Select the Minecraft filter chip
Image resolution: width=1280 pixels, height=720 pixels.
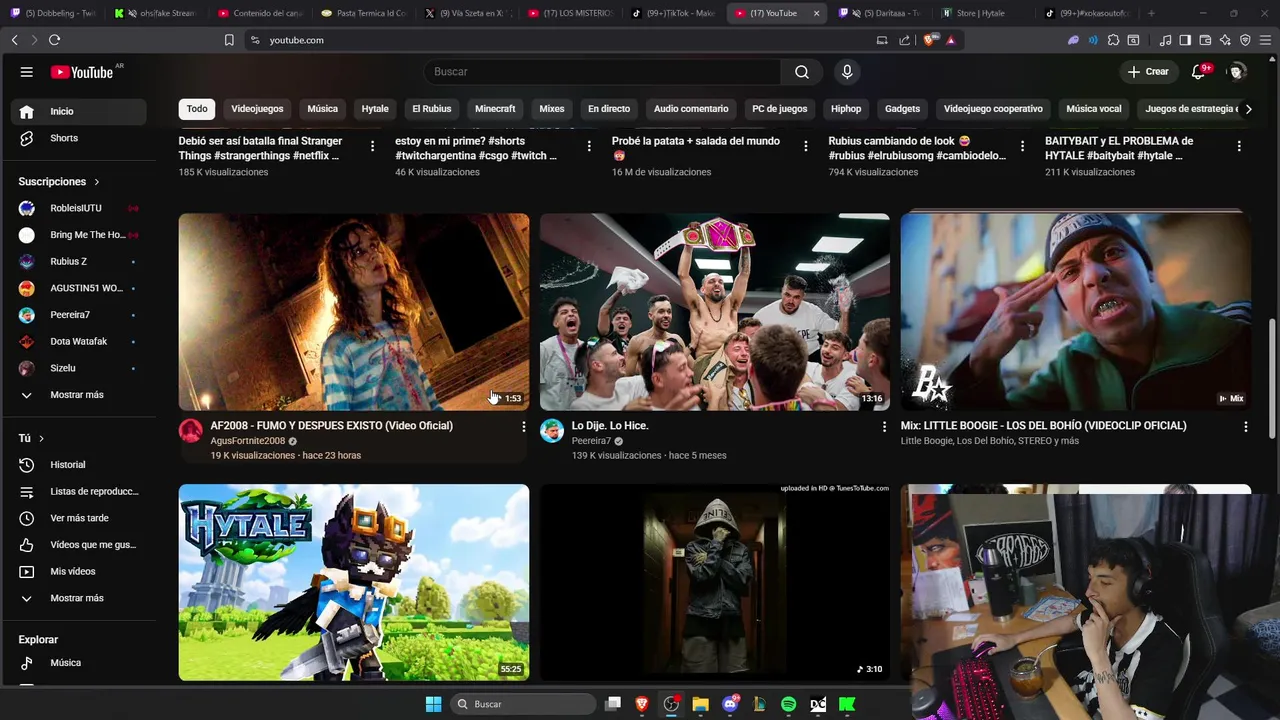click(495, 109)
